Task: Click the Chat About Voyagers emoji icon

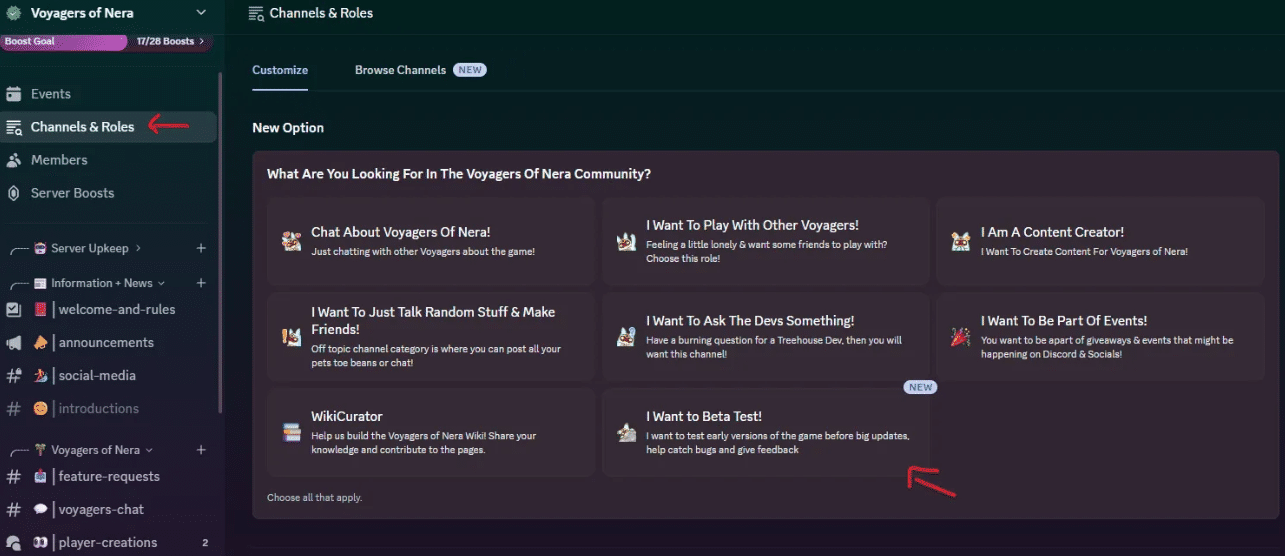Action: (x=291, y=241)
